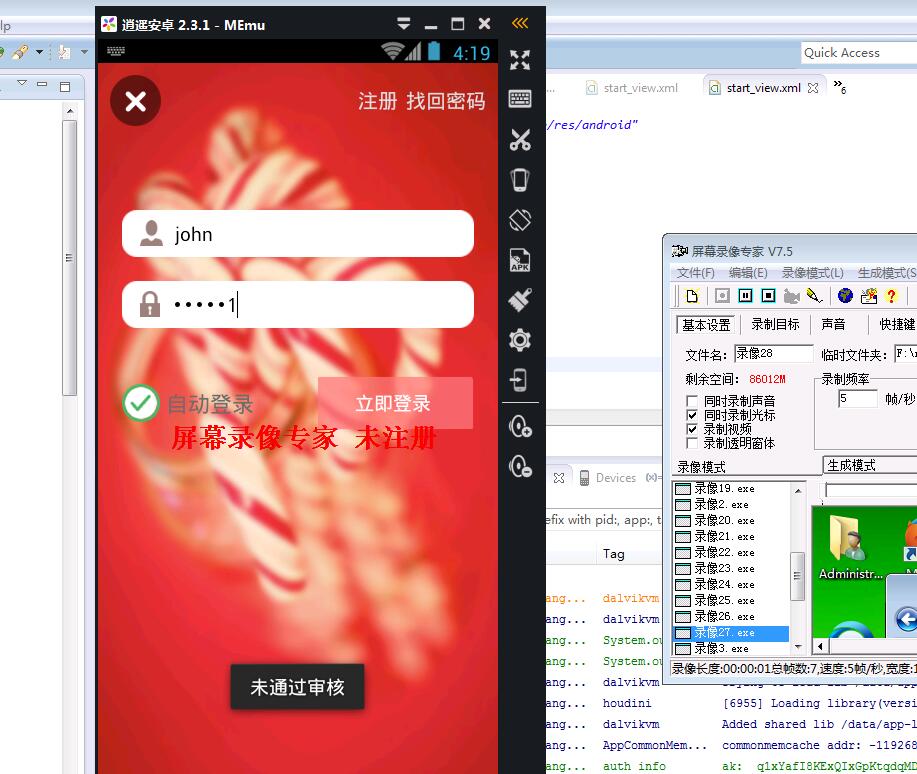Enable the 录制透明窗体 checkbox
The image size is (917, 774).
[x=692, y=443]
